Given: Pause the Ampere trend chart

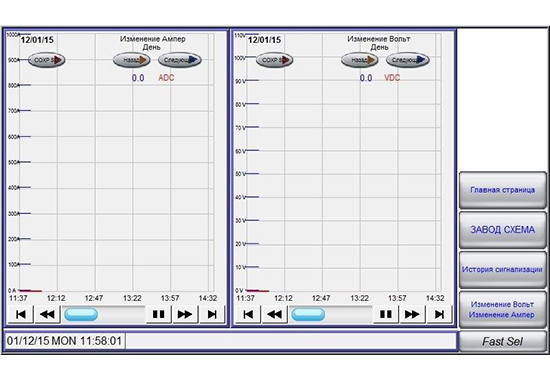Looking at the screenshot, I should [159, 314].
